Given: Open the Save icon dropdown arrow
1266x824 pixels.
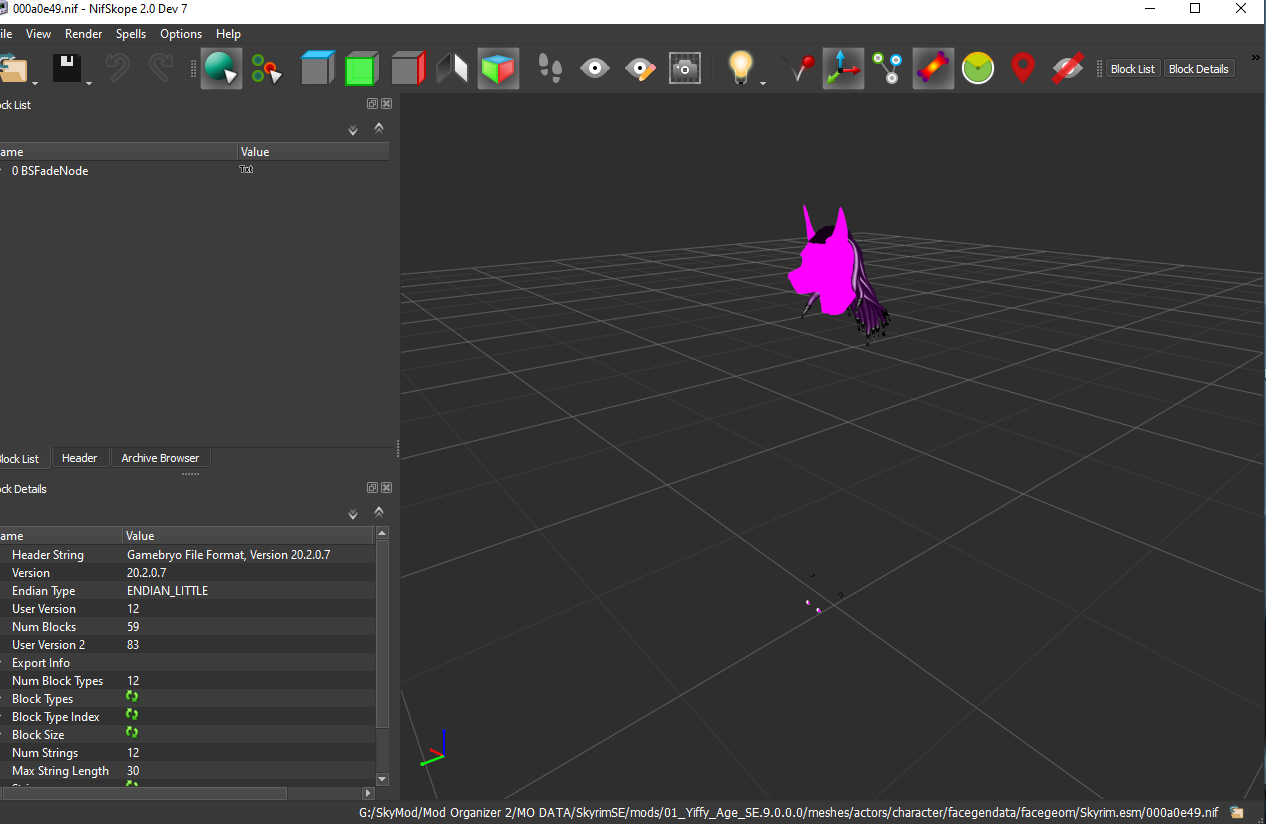Looking at the screenshot, I should click(88, 82).
